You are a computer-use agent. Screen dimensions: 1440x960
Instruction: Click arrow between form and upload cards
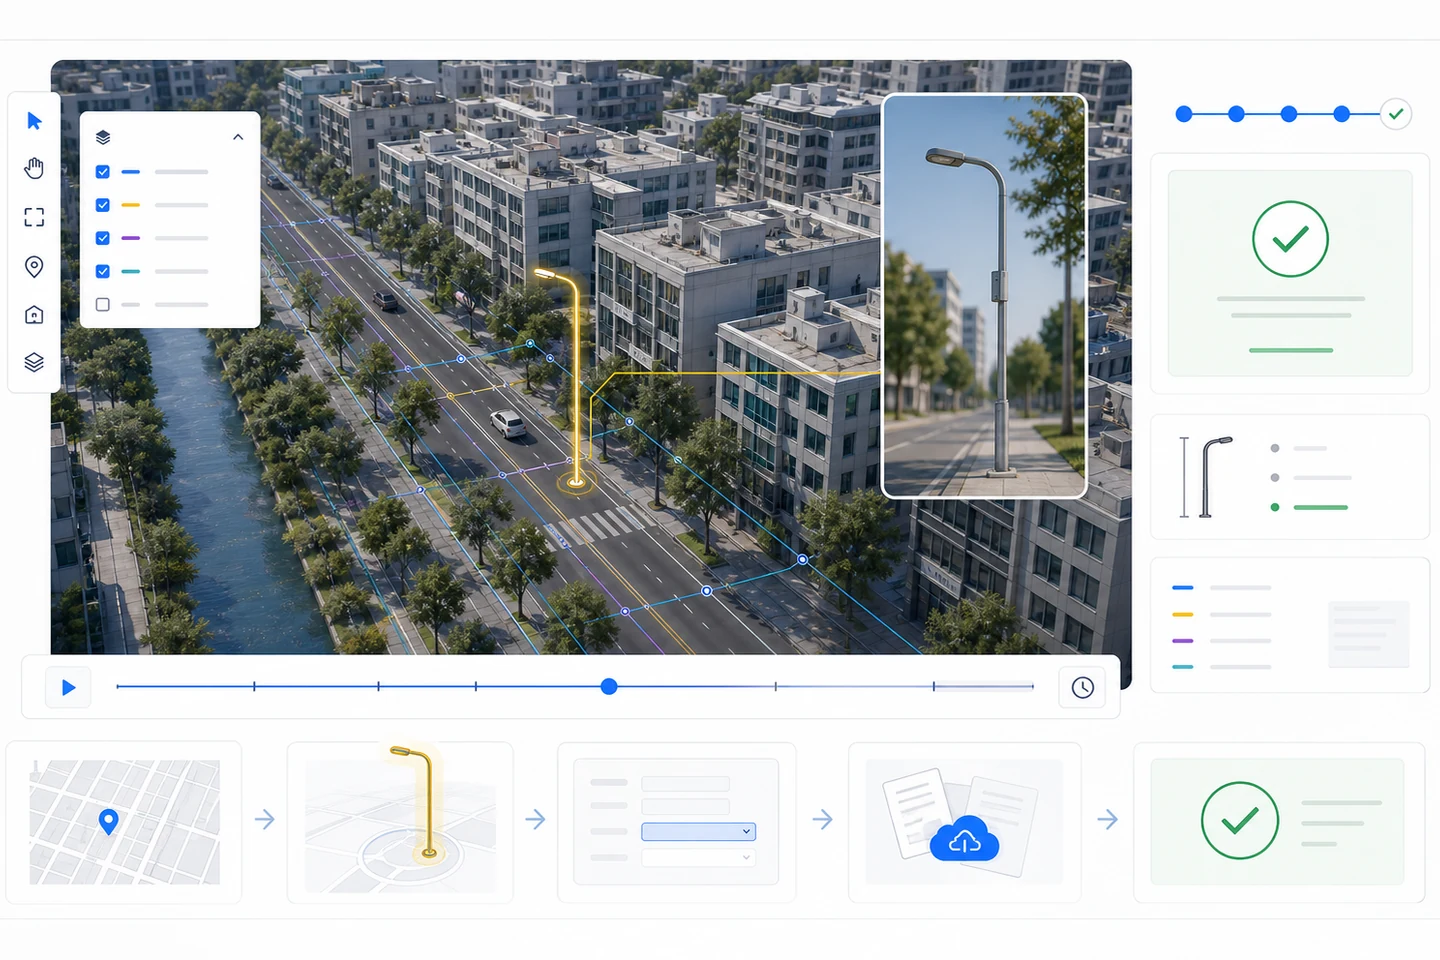(822, 820)
